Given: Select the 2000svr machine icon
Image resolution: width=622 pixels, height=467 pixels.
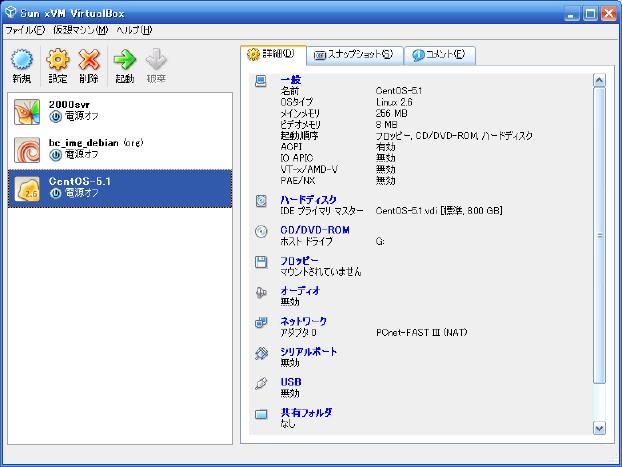Looking at the screenshot, I should point(27,112).
